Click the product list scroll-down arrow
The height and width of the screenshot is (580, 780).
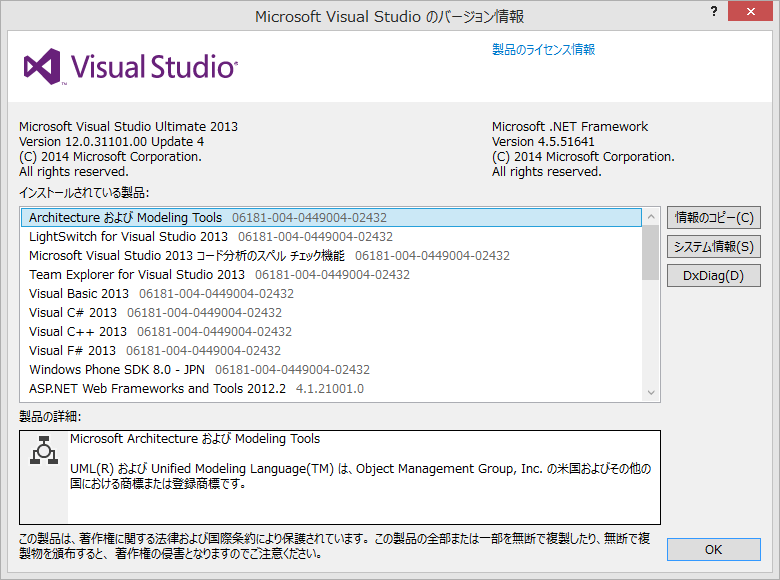click(x=651, y=392)
